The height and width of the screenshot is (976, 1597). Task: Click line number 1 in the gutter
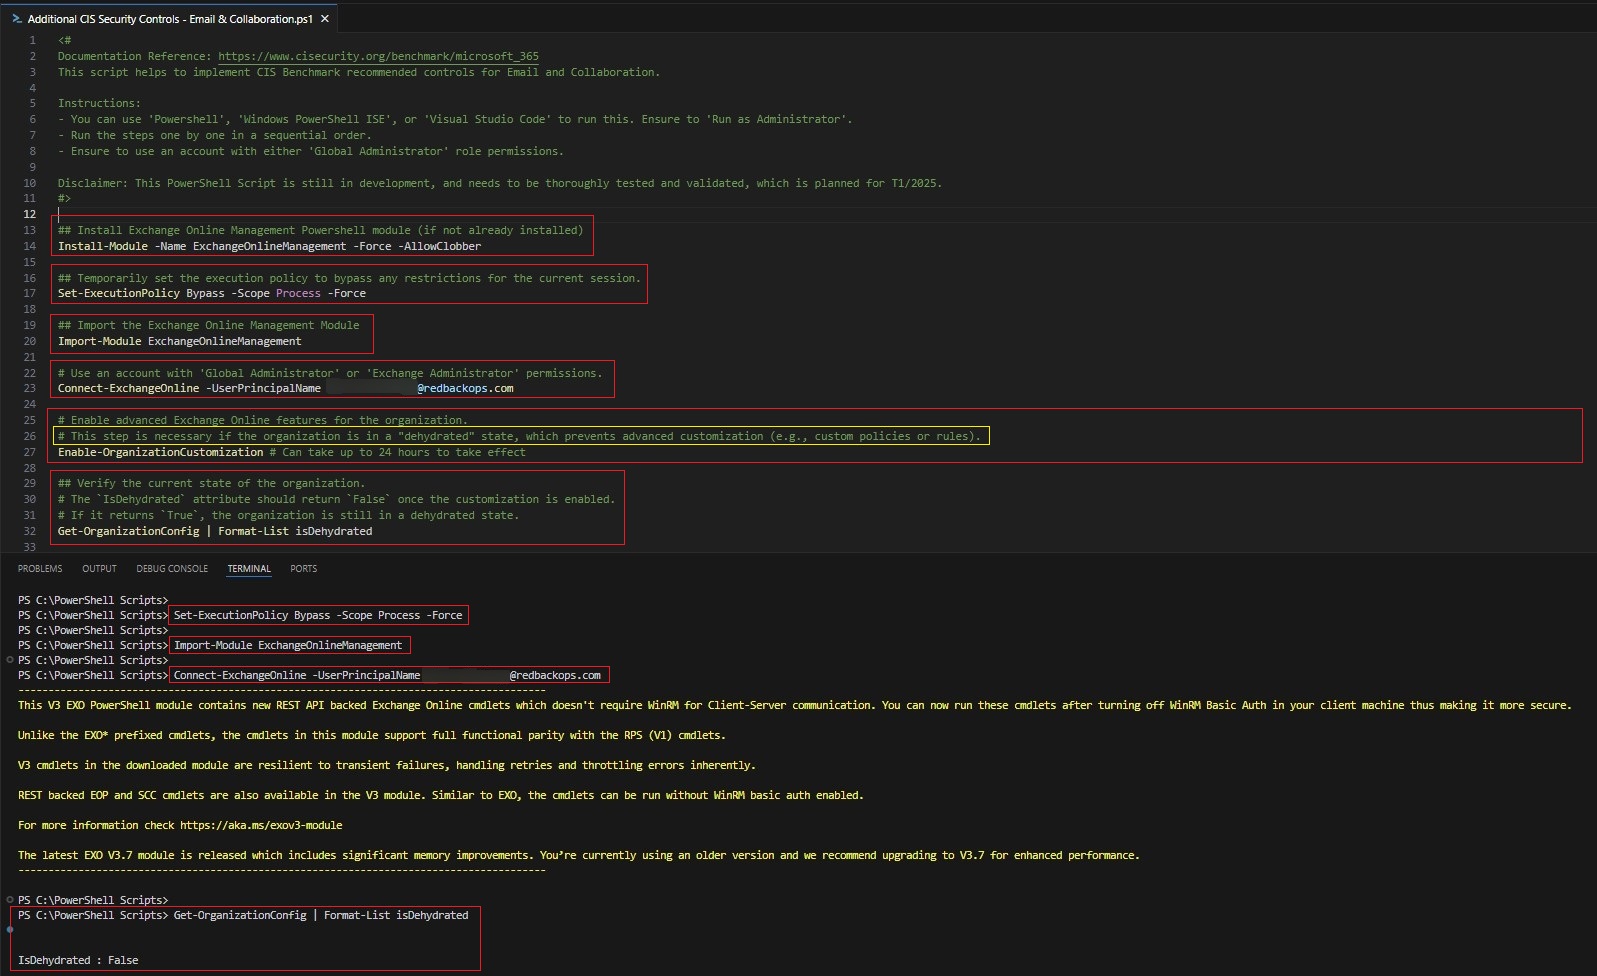[x=33, y=40]
